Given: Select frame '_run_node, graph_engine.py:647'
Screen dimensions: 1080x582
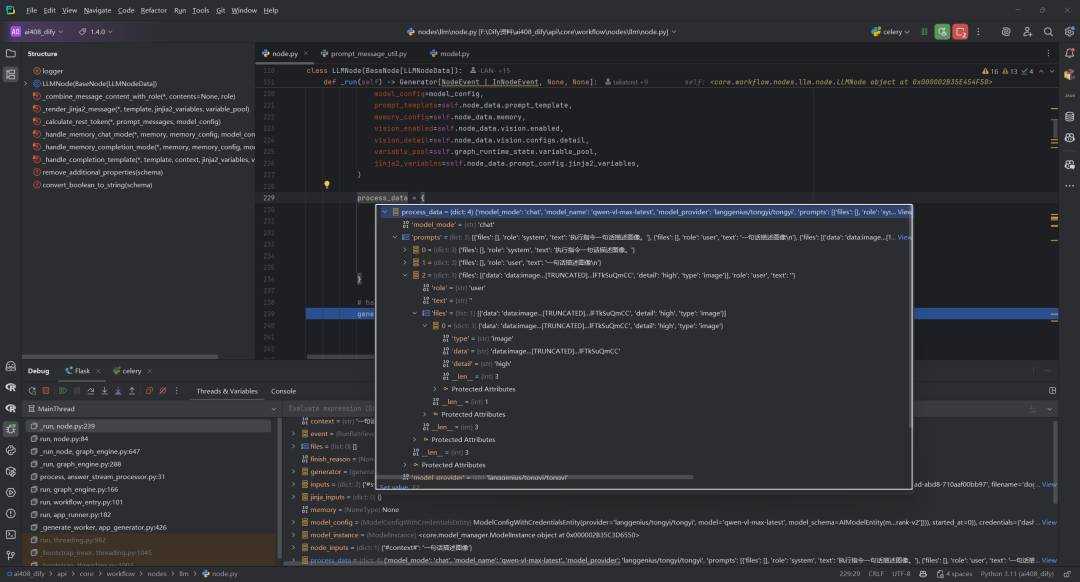Looking at the screenshot, I should coord(90,451).
